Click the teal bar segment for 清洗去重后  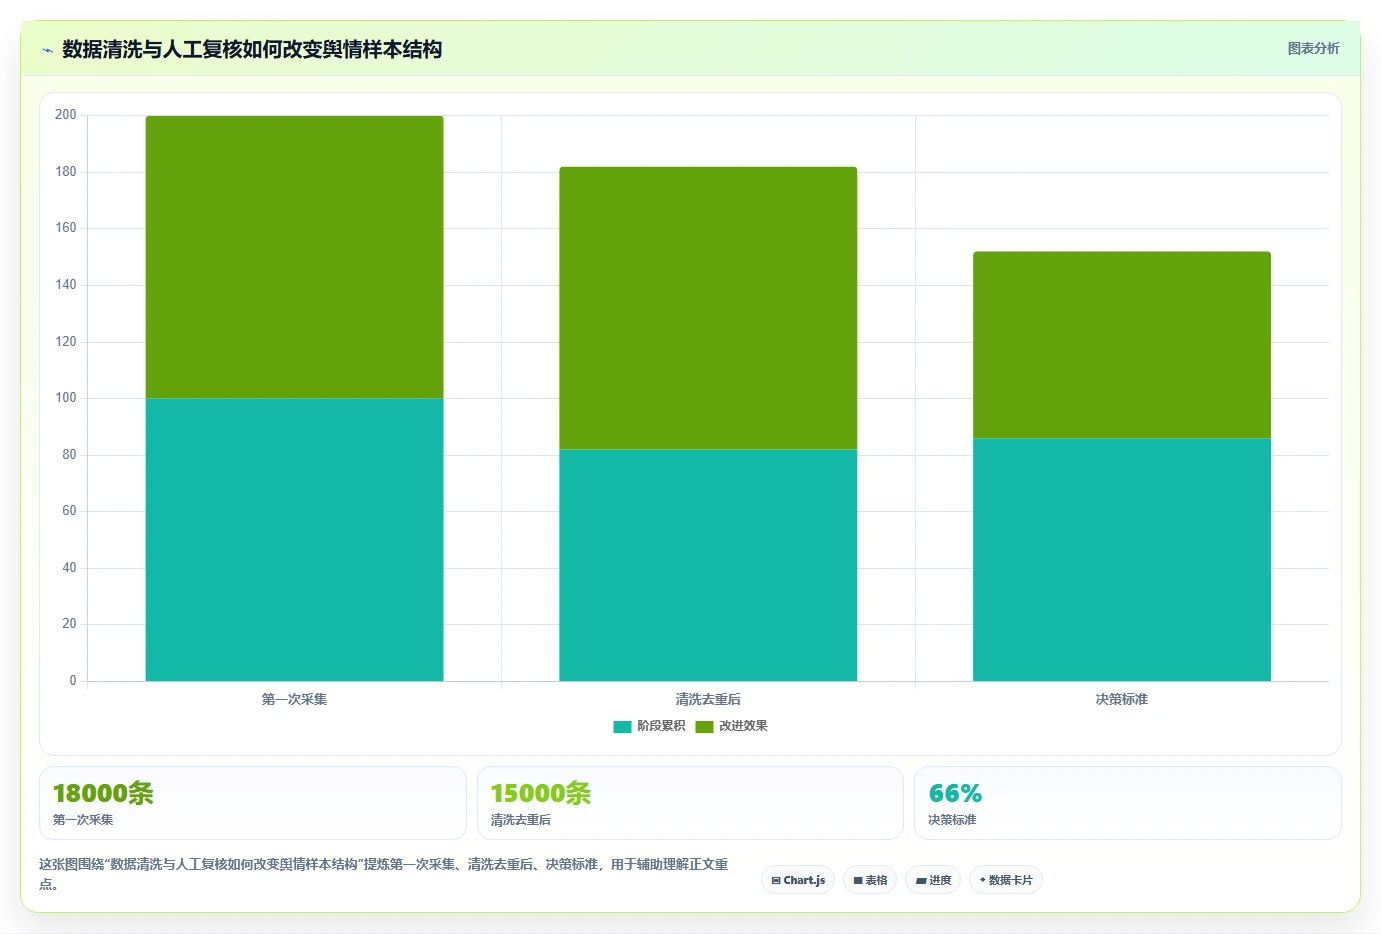coord(708,565)
